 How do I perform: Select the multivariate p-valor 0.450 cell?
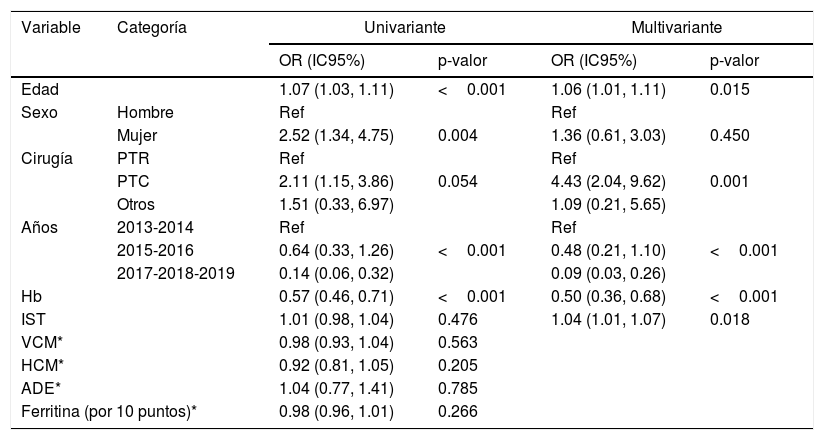click(x=729, y=135)
